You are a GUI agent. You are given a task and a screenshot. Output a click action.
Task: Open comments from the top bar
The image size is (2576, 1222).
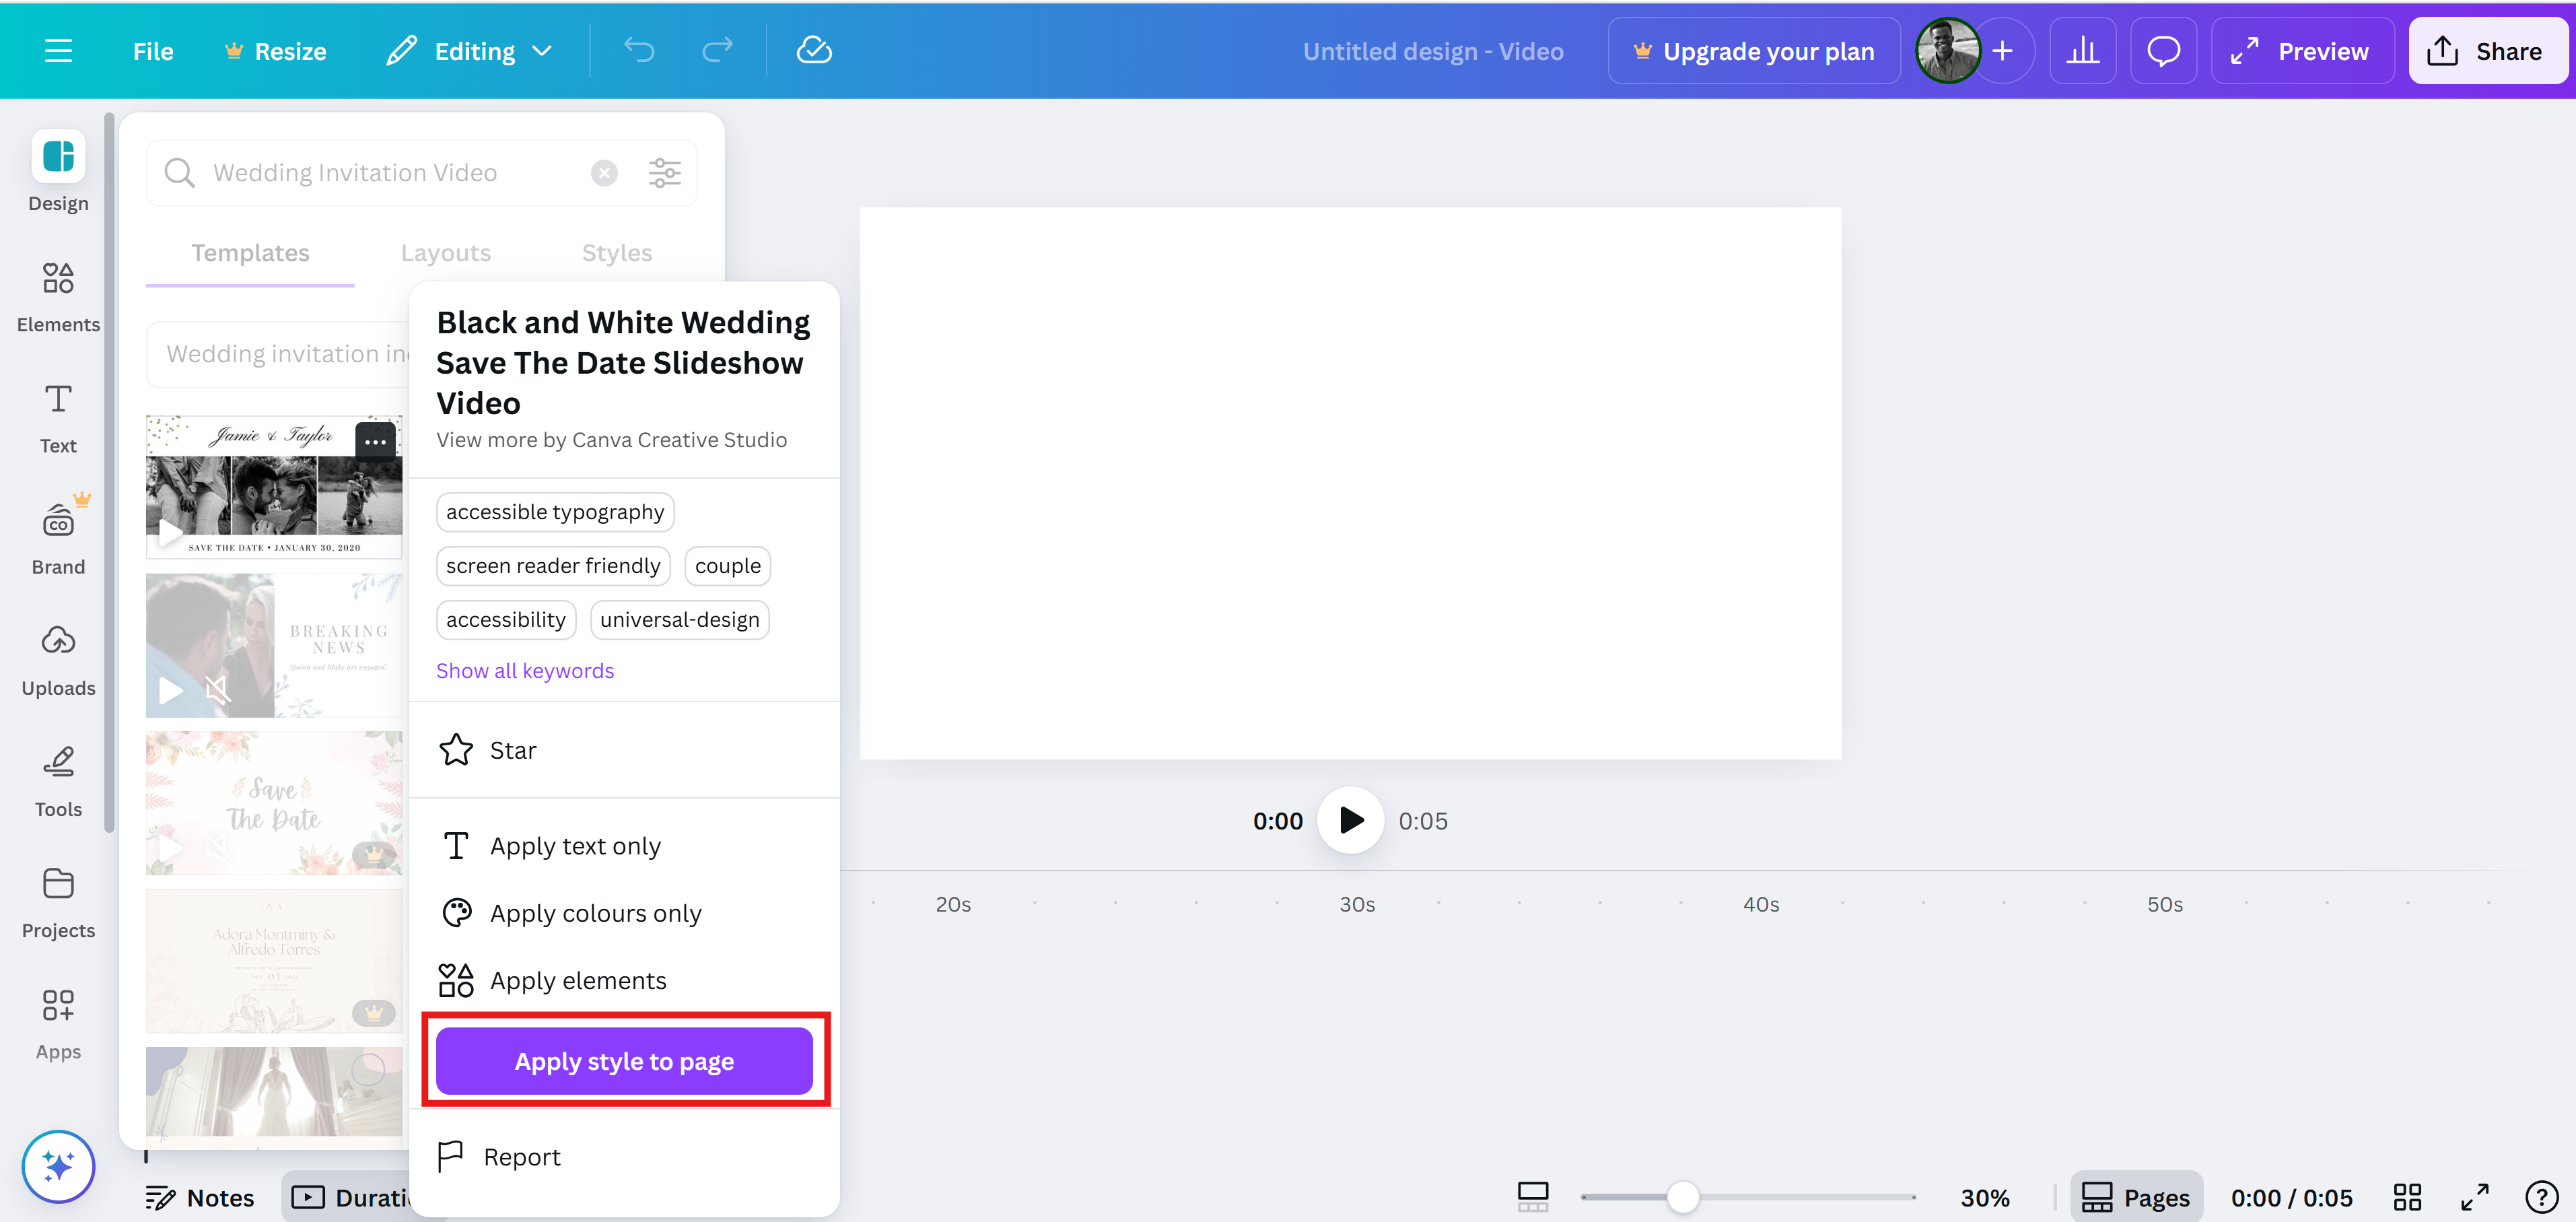(x=2163, y=50)
